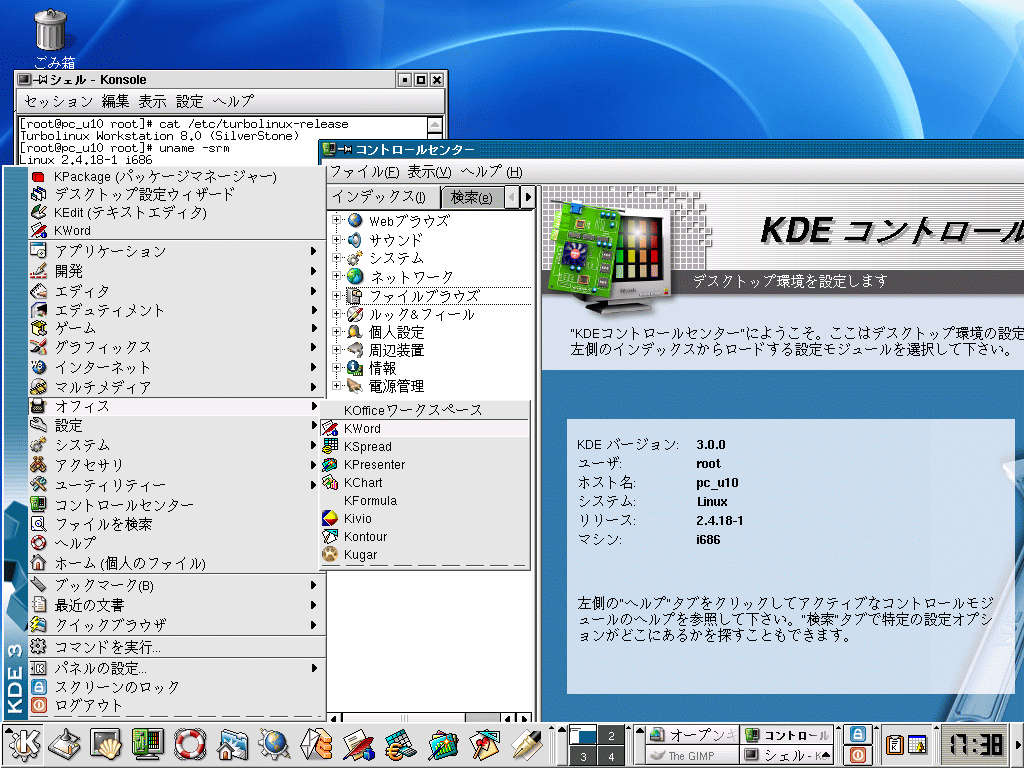The image size is (1024, 768).
Task: Launch the Konsole shell-and-screen icon in the panel
Action: (x=106, y=744)
